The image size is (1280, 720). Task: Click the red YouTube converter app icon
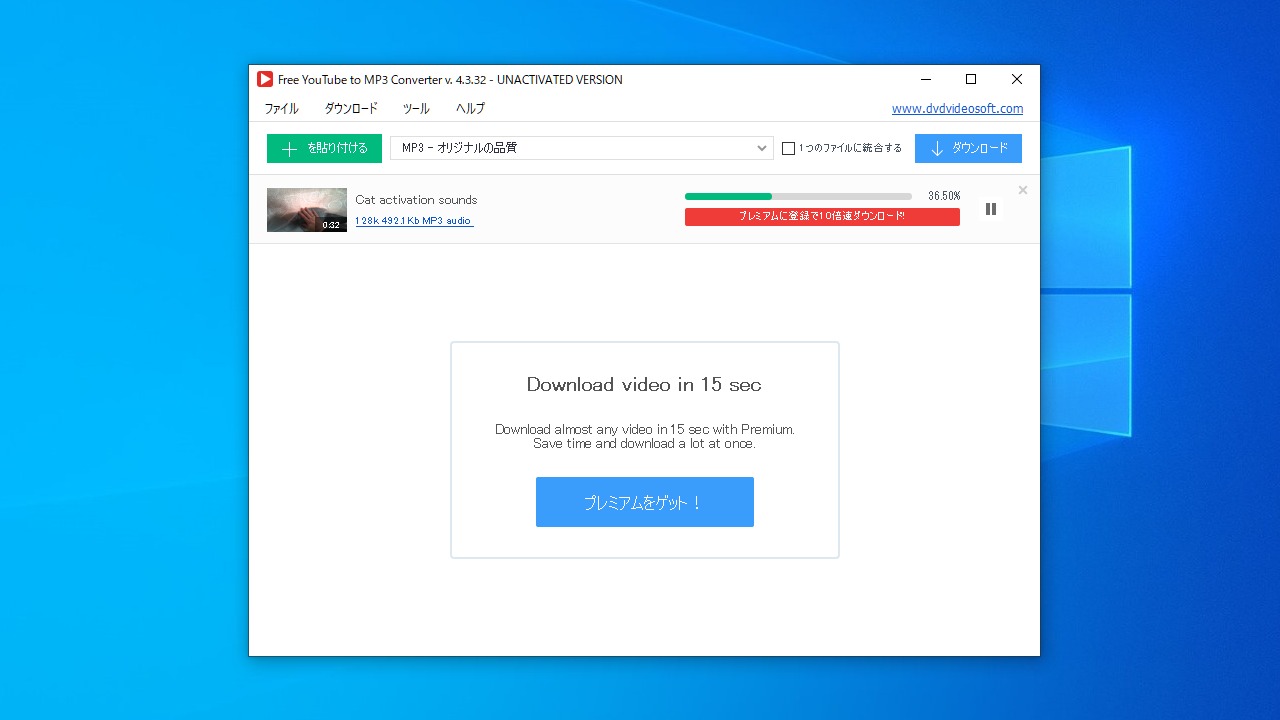click(x=265, y=79)
